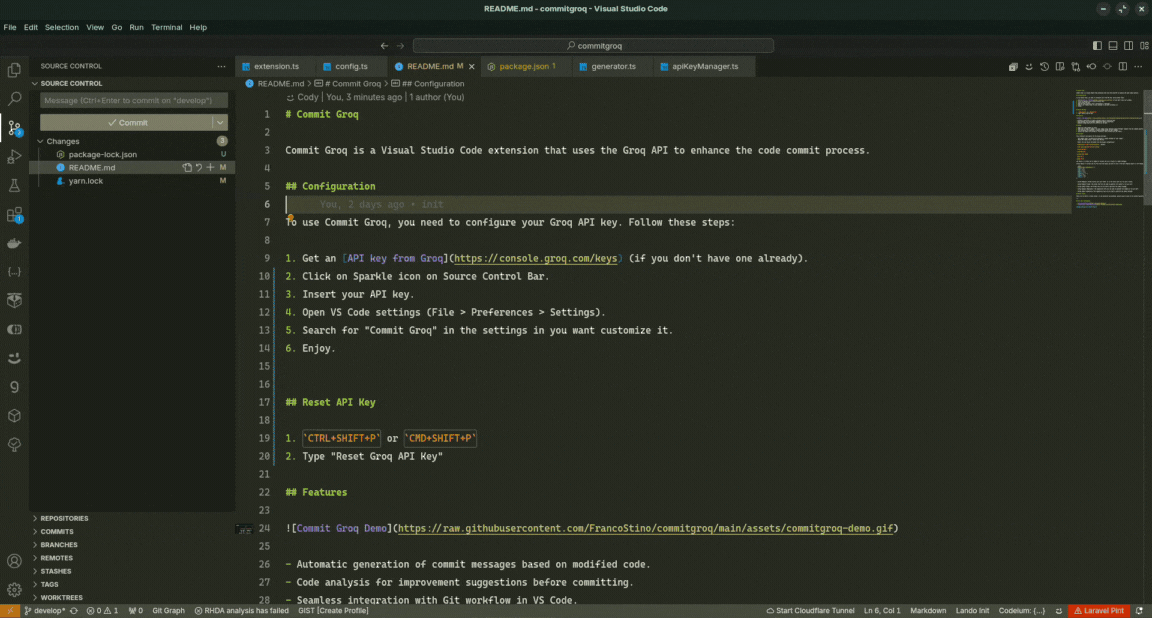Expand the TAGS section

coord(49,585)
